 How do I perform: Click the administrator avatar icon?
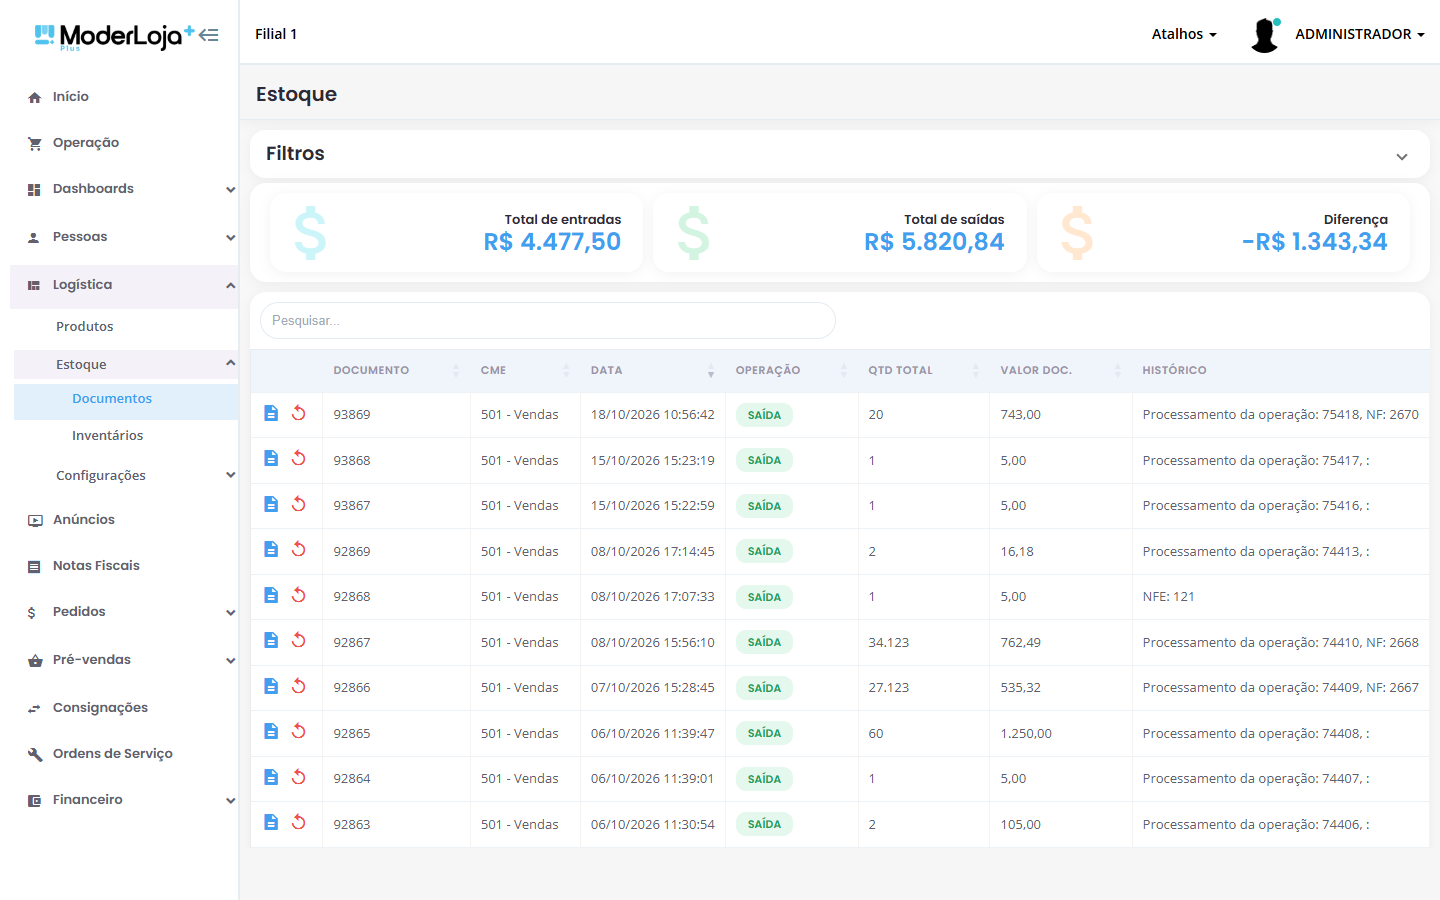pyautogui.click(x=1265, y=35)
